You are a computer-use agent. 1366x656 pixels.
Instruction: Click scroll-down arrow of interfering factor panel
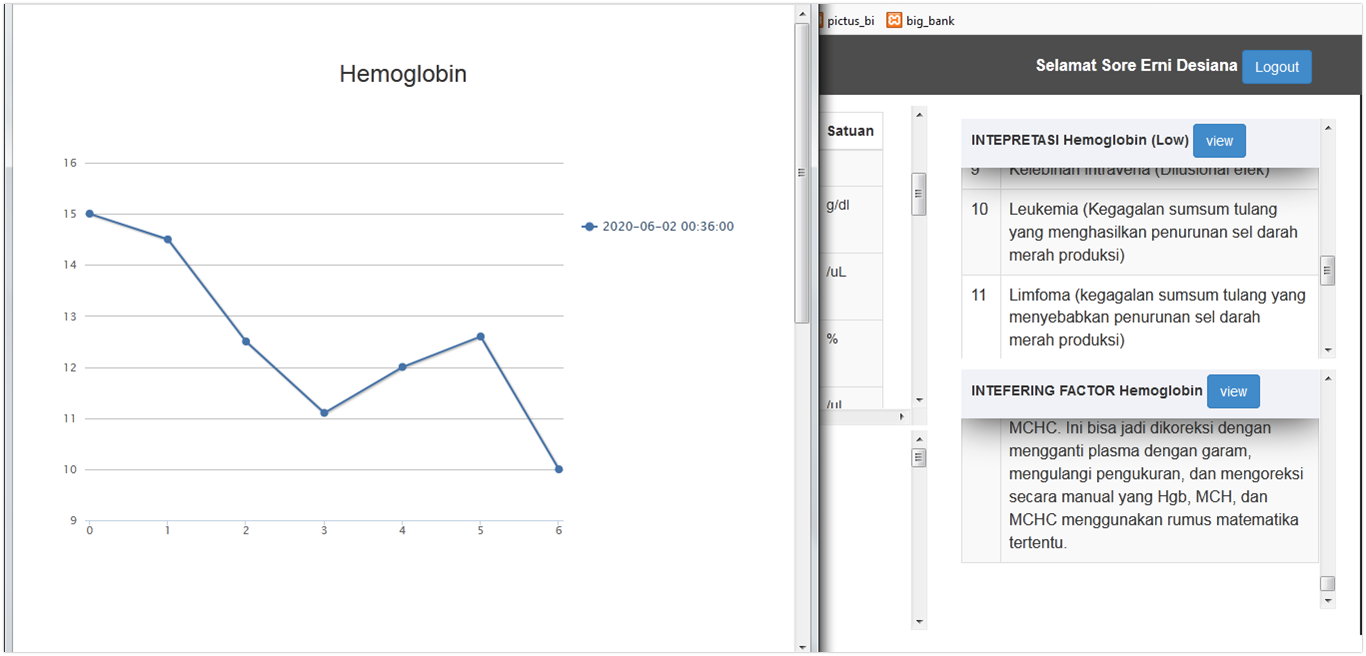[1328, 601]
